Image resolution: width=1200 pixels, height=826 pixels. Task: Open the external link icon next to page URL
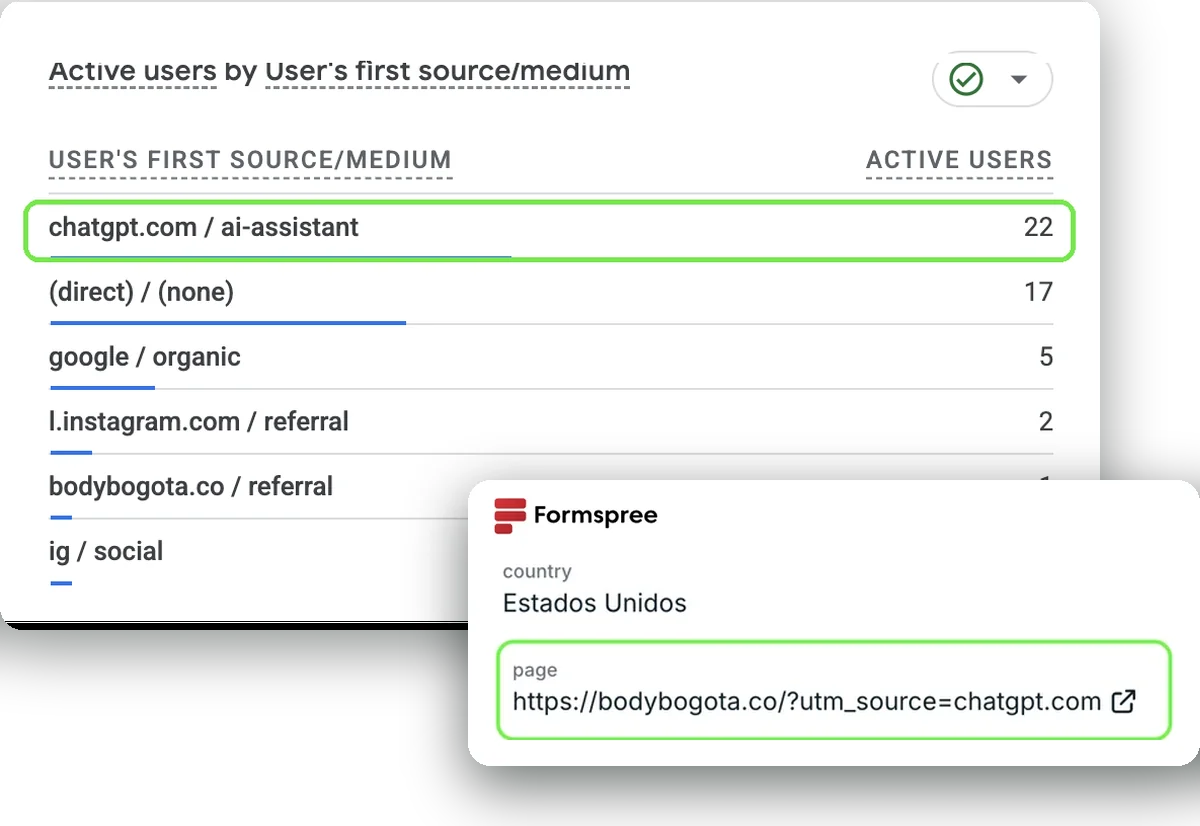[x=1124, y=701]
